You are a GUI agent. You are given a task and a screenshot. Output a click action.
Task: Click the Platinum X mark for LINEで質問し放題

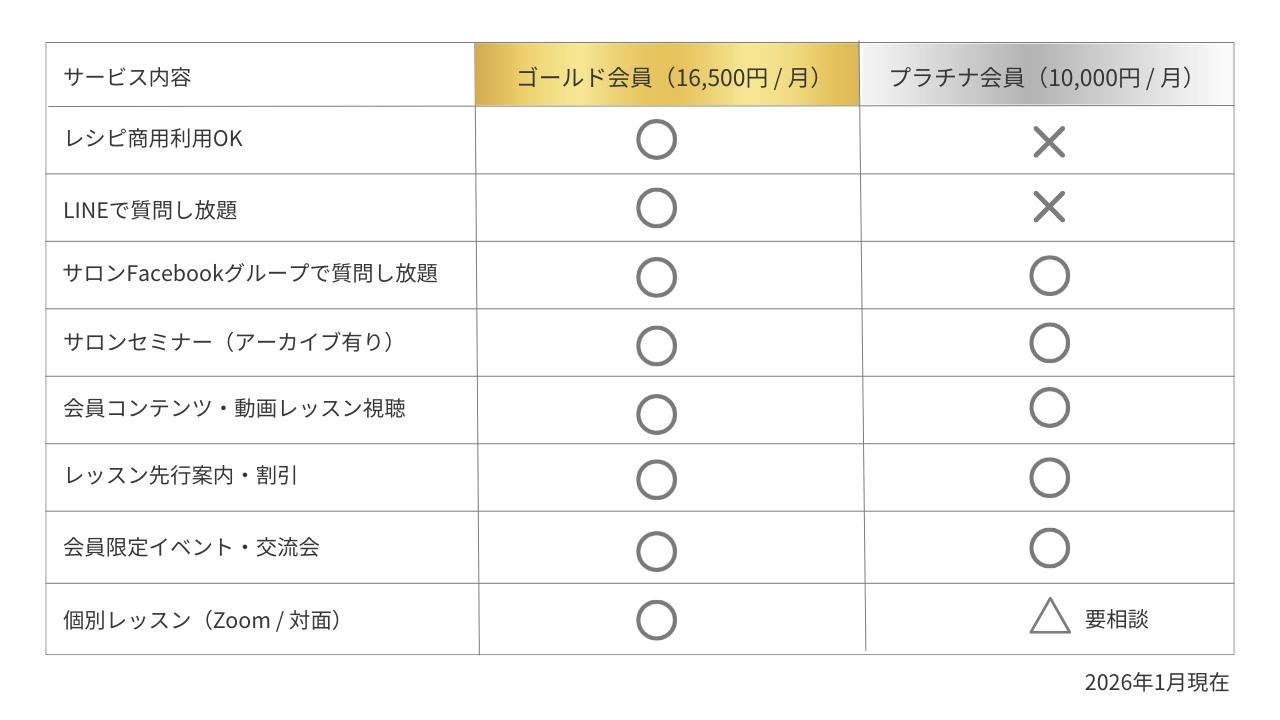[x=1048, y=208]
